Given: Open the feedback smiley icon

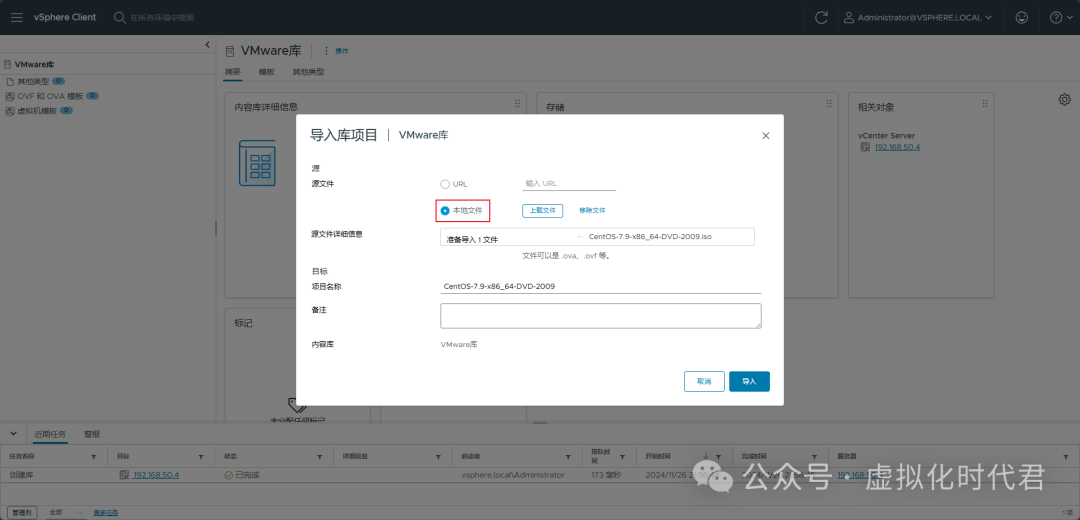Looking at the screenshot, I should click(x=1022, y=17).
